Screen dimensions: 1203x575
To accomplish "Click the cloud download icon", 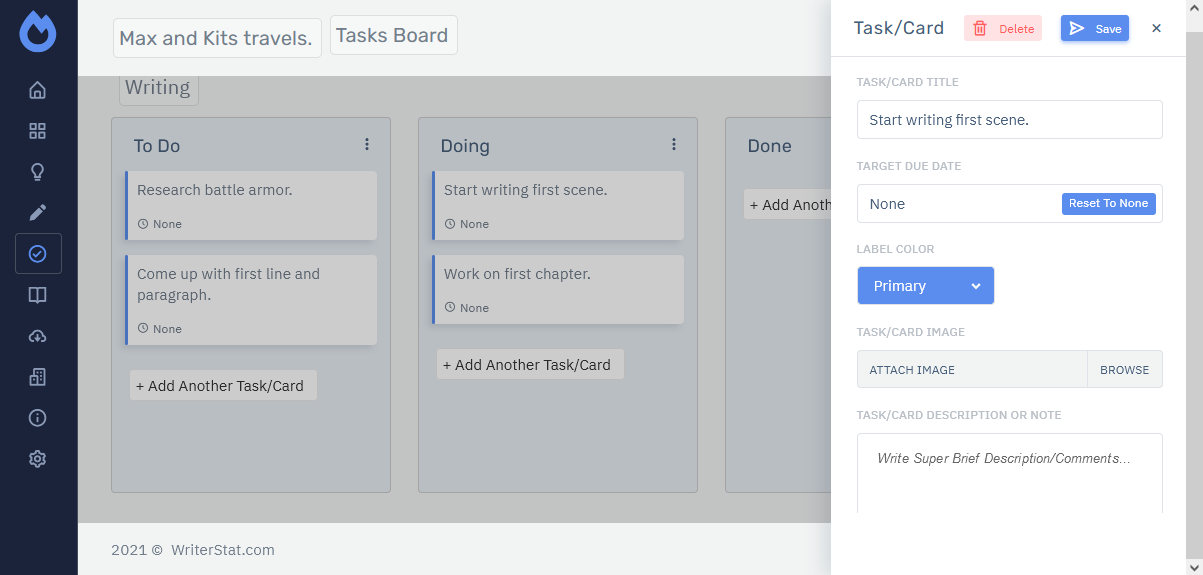I will (38, 336).
